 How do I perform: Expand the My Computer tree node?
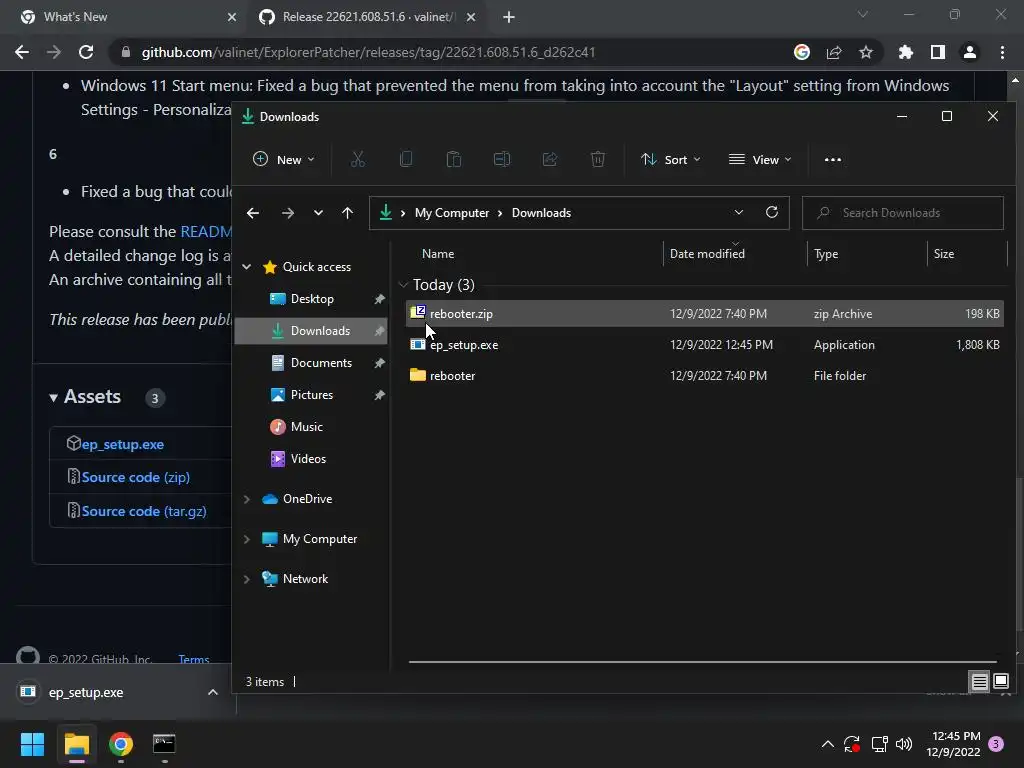point(247,539)
